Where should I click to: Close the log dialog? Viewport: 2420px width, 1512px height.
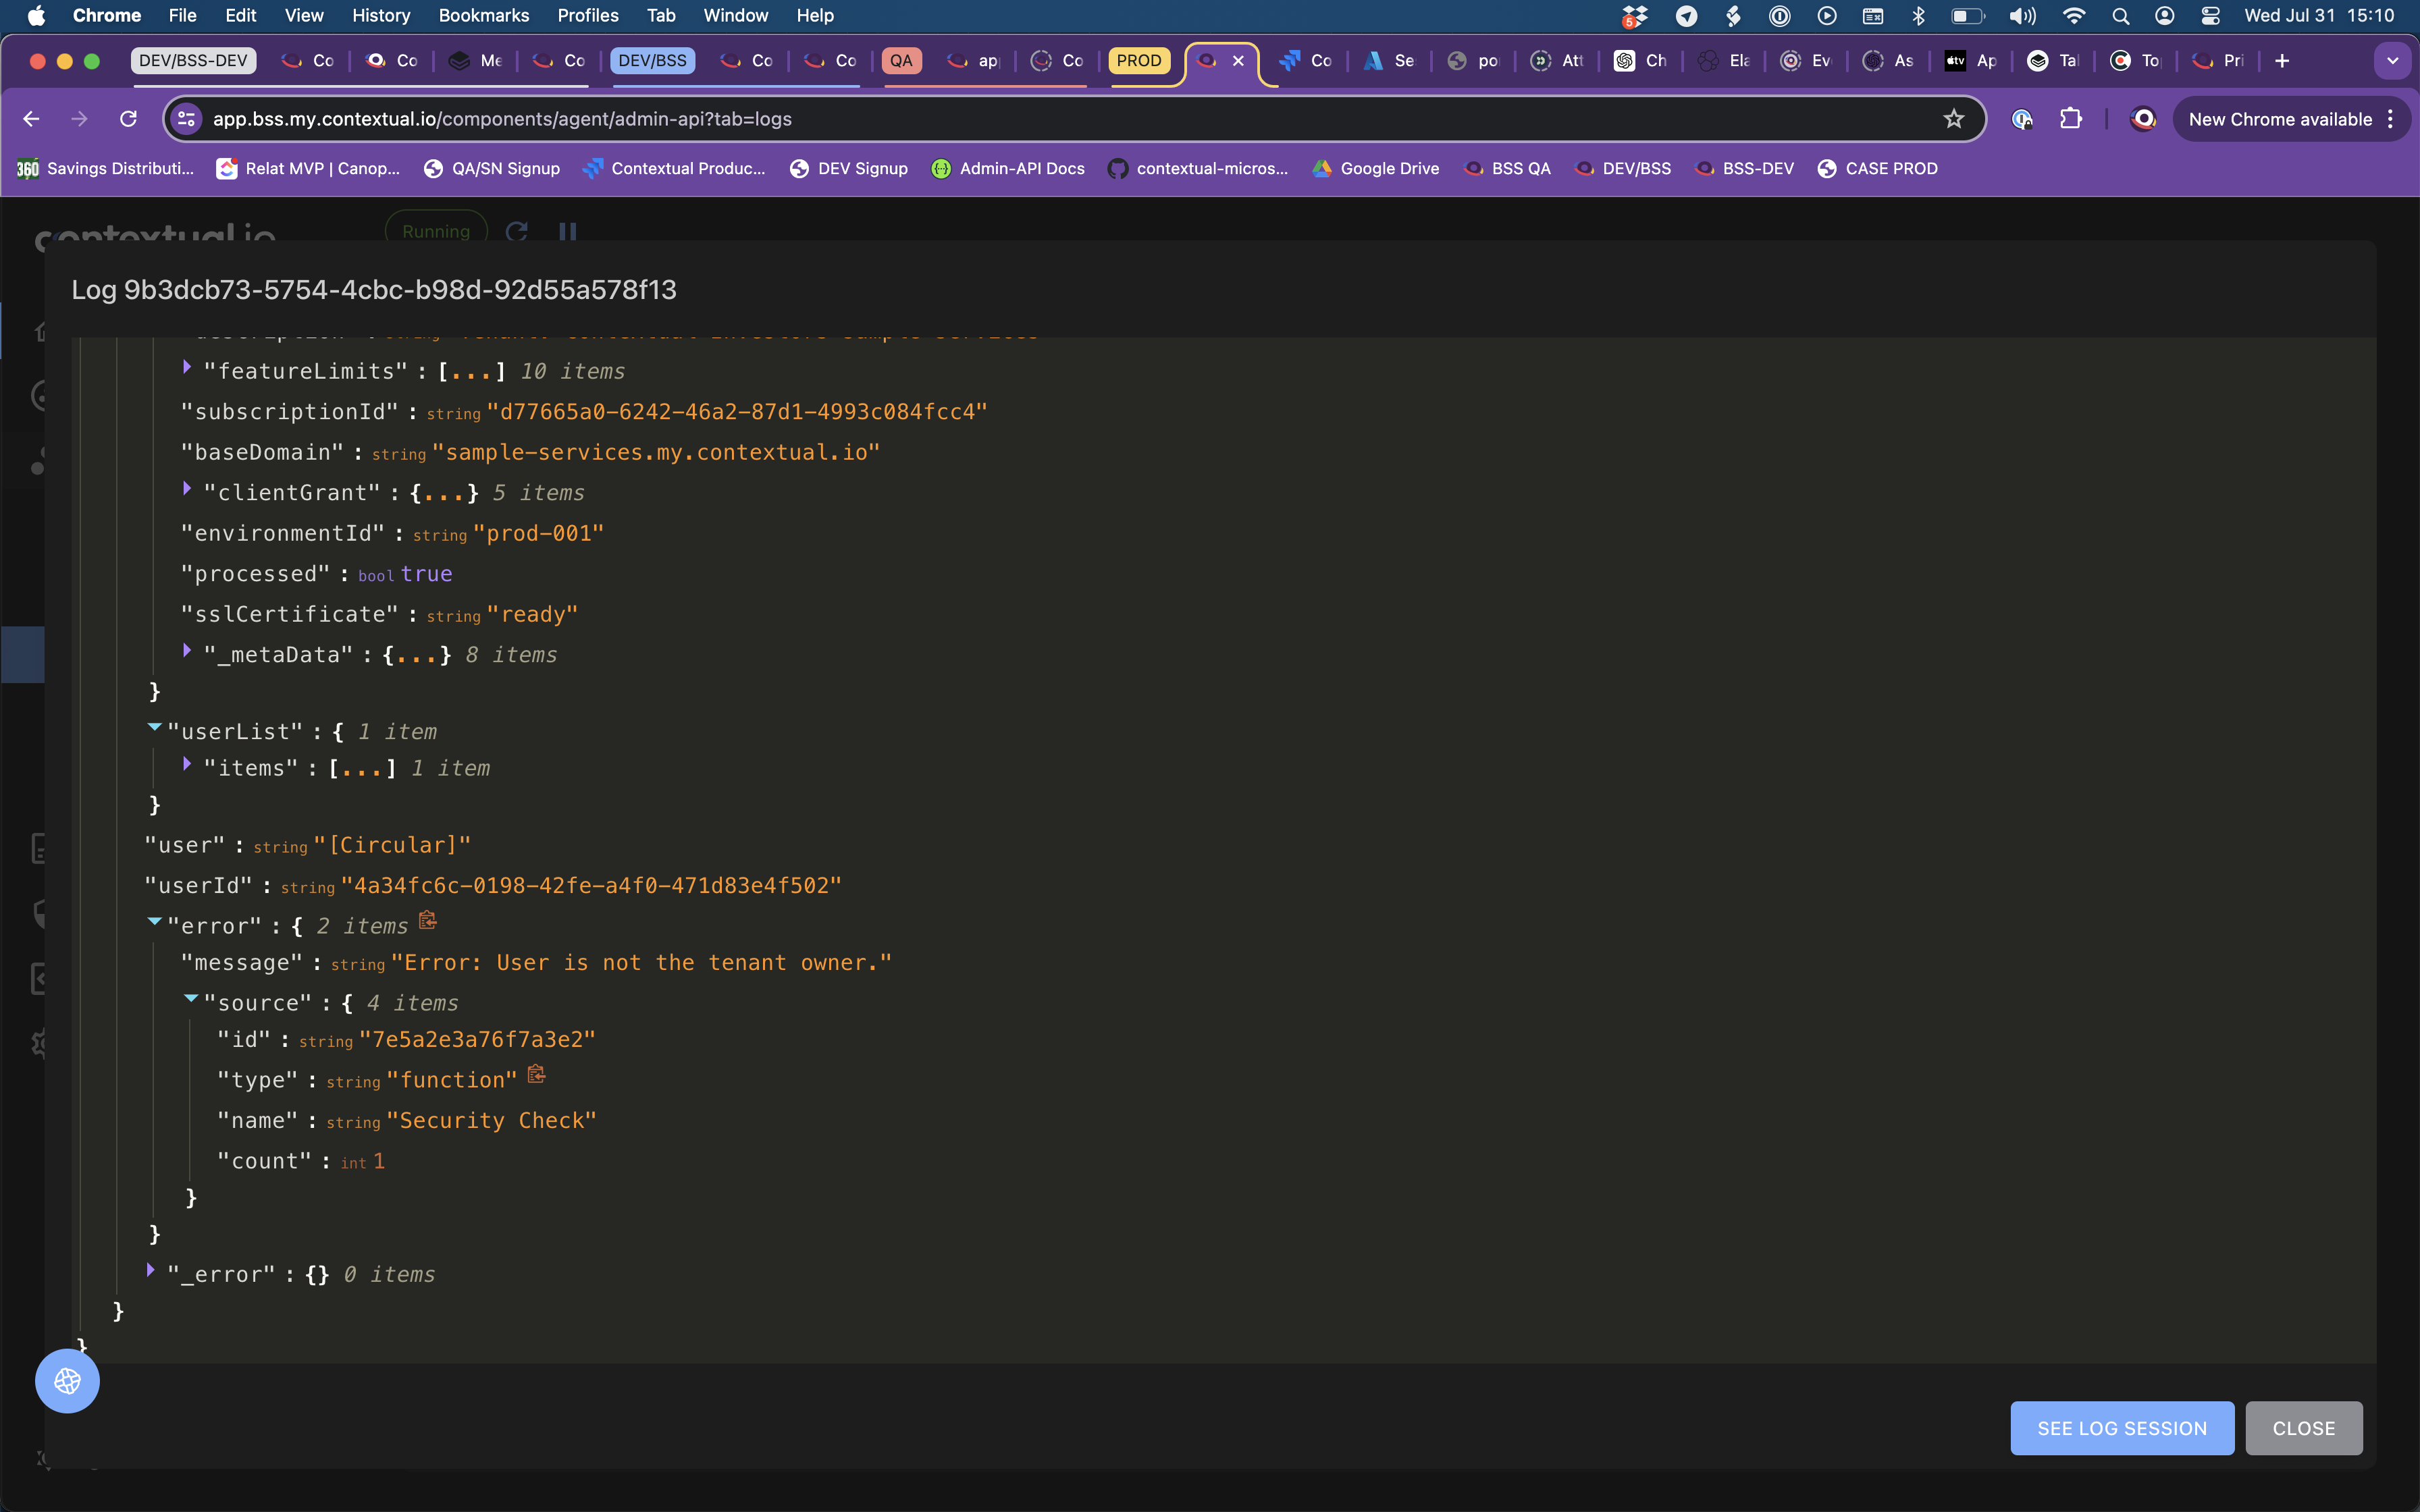coord(2303,1428)
